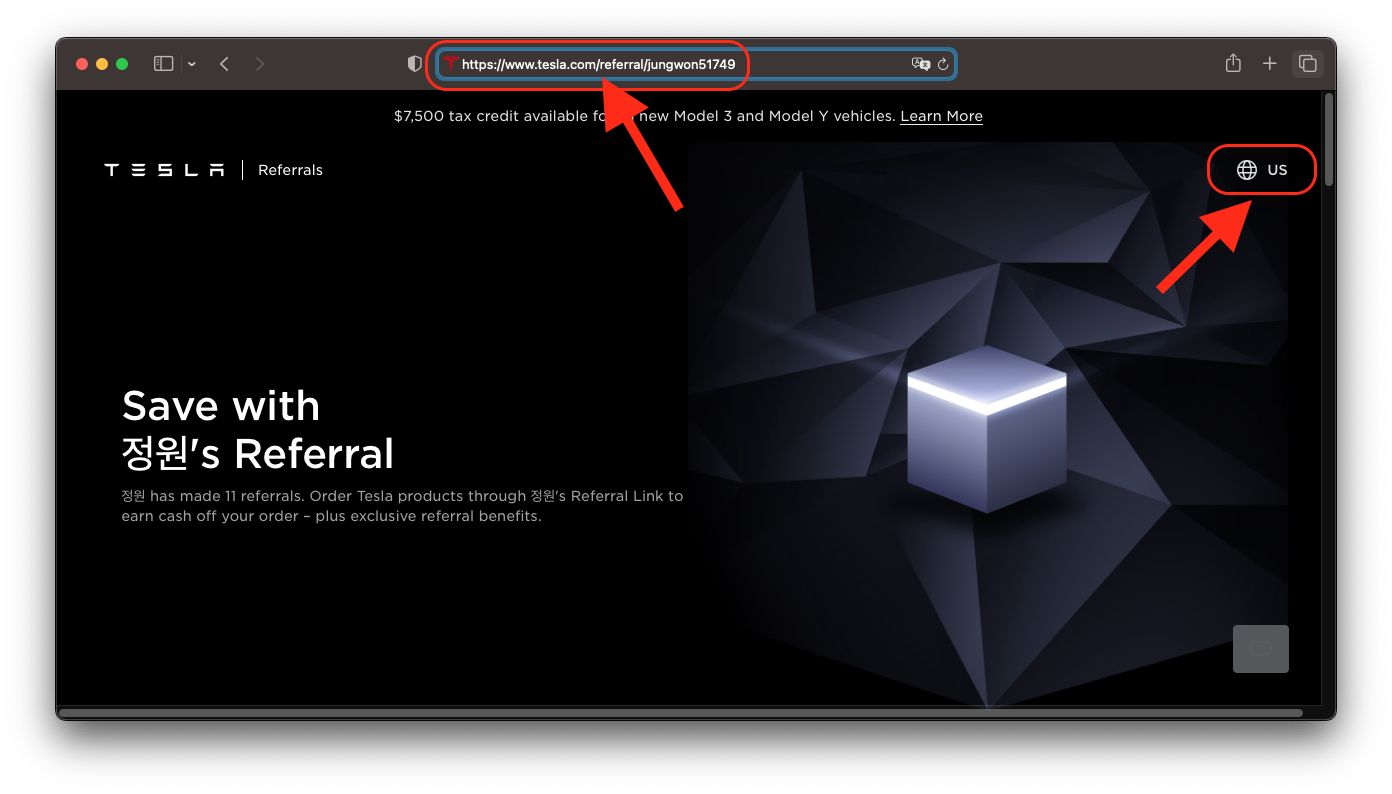Go to Tesla home via logo
Screen dimensions: 1392x794
164,170
